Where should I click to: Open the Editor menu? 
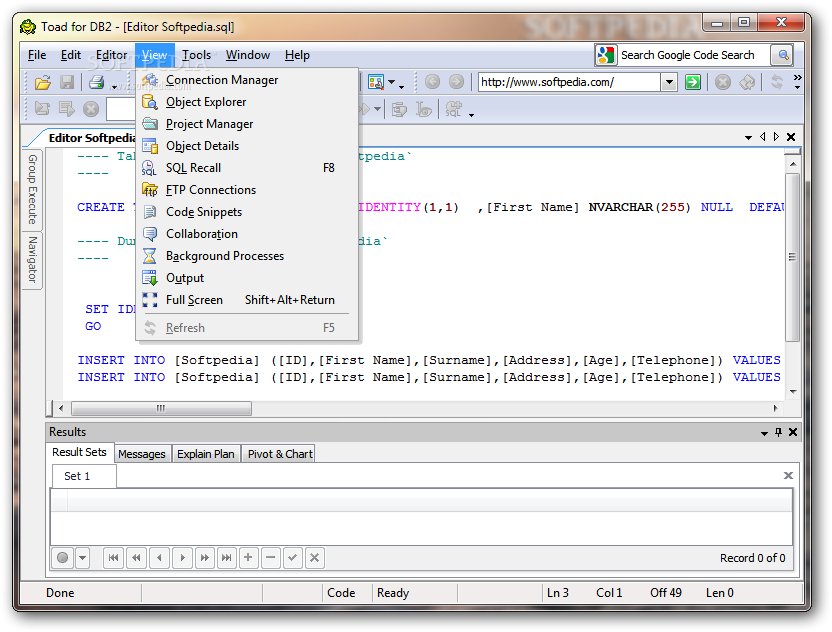[x=111, y=55]
